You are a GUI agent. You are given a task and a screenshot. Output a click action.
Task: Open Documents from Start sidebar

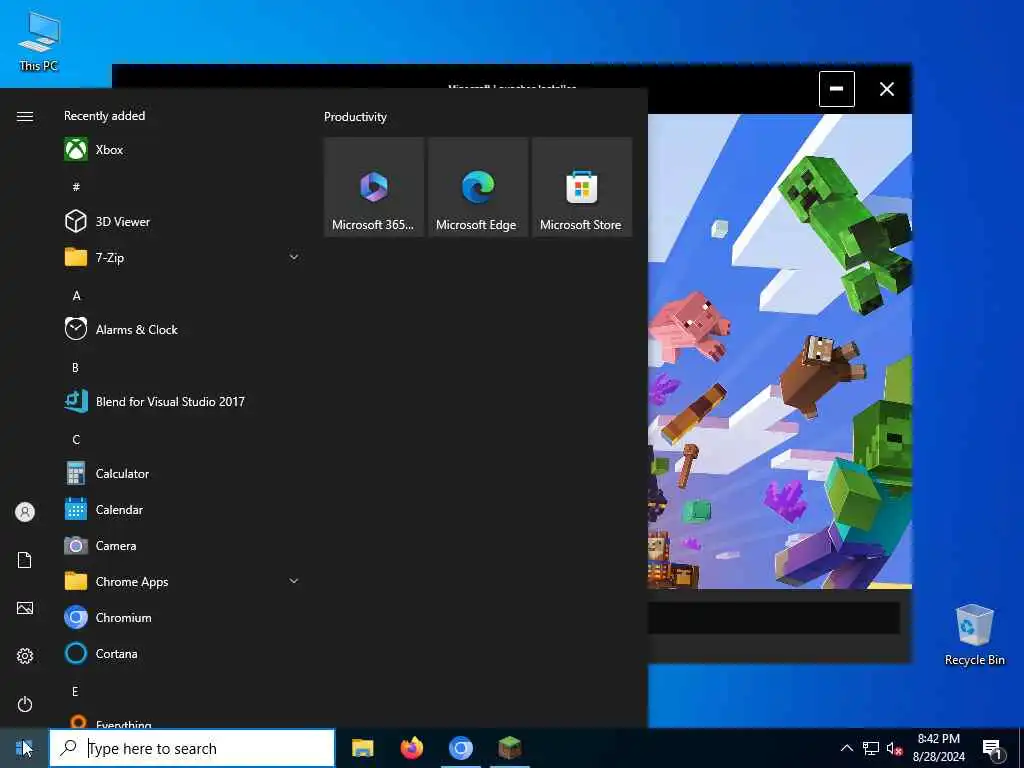25,560
